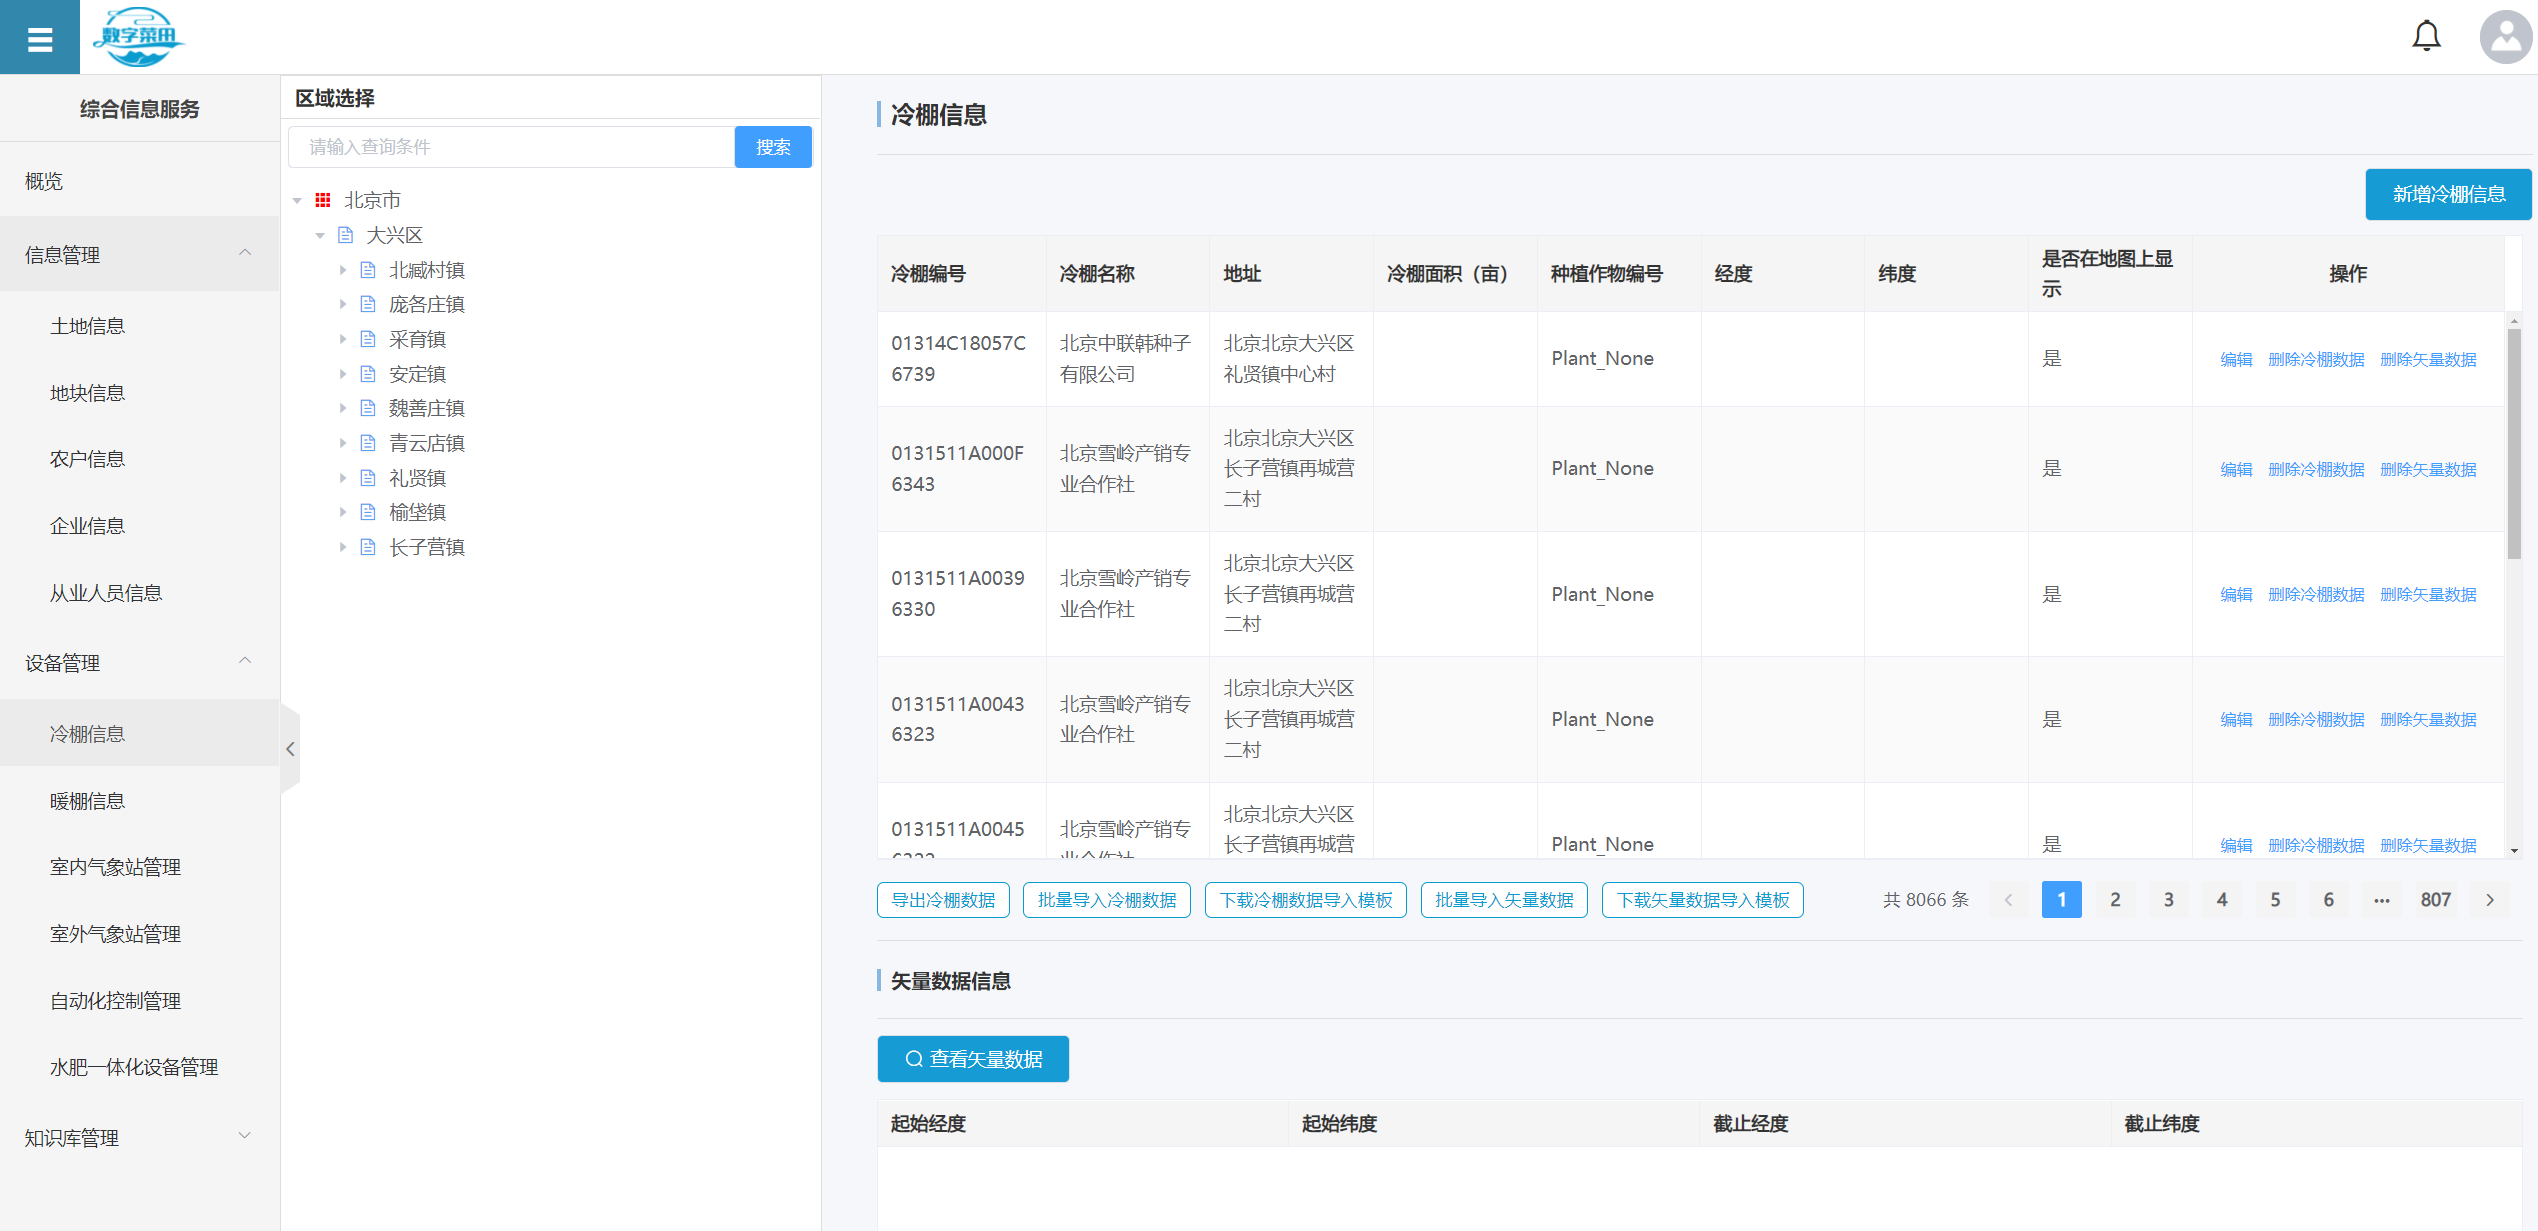This screenshot has width=2538, height=1231.
Task: Focus the 请输入查询条件 search field
Action: (512, 147)
